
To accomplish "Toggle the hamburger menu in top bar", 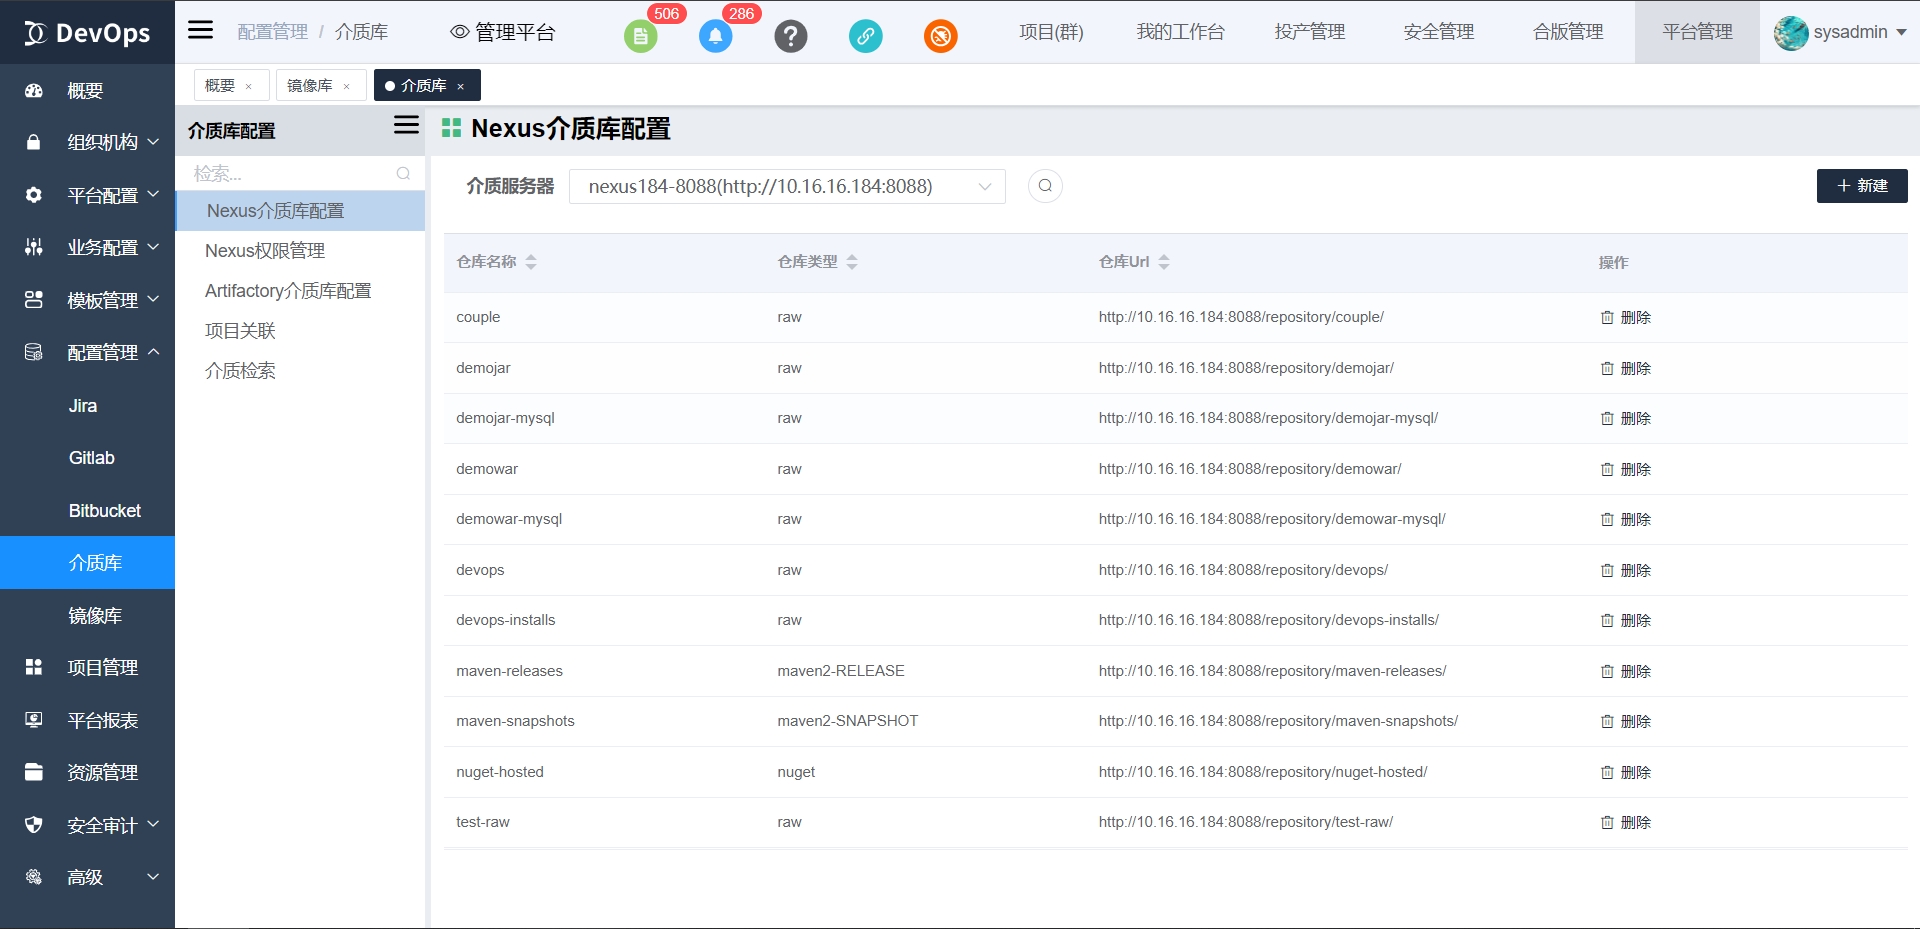I will 201,30.
